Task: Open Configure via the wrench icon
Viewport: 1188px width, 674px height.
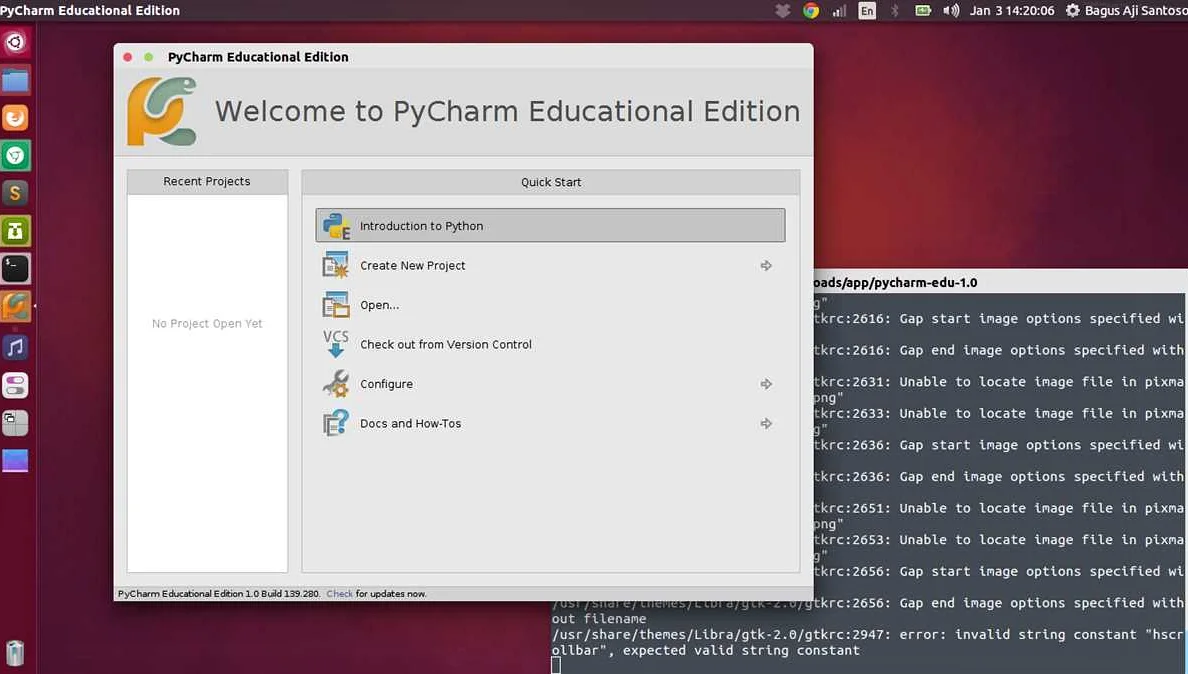Action: [335, 383]
